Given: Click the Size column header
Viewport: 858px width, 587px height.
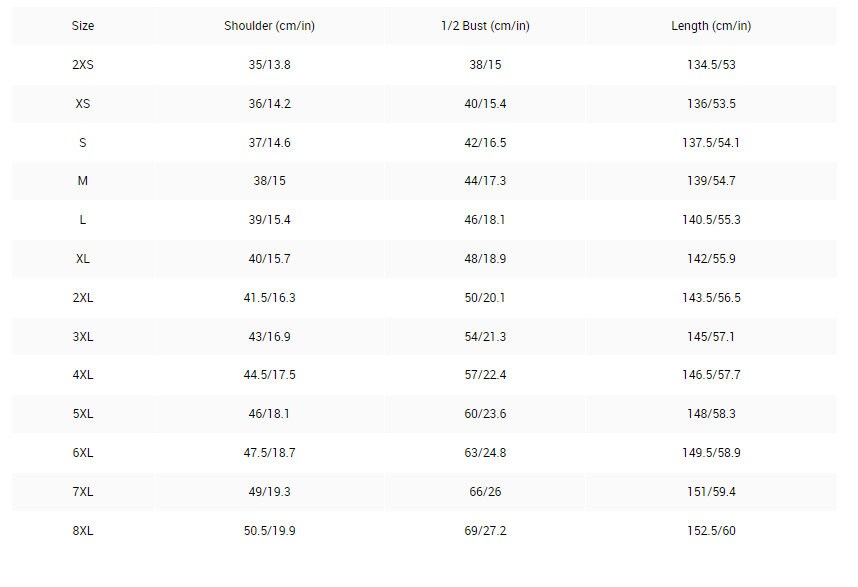Looking at the screenshot, I should pyautogui.click(x=83, y=26).
